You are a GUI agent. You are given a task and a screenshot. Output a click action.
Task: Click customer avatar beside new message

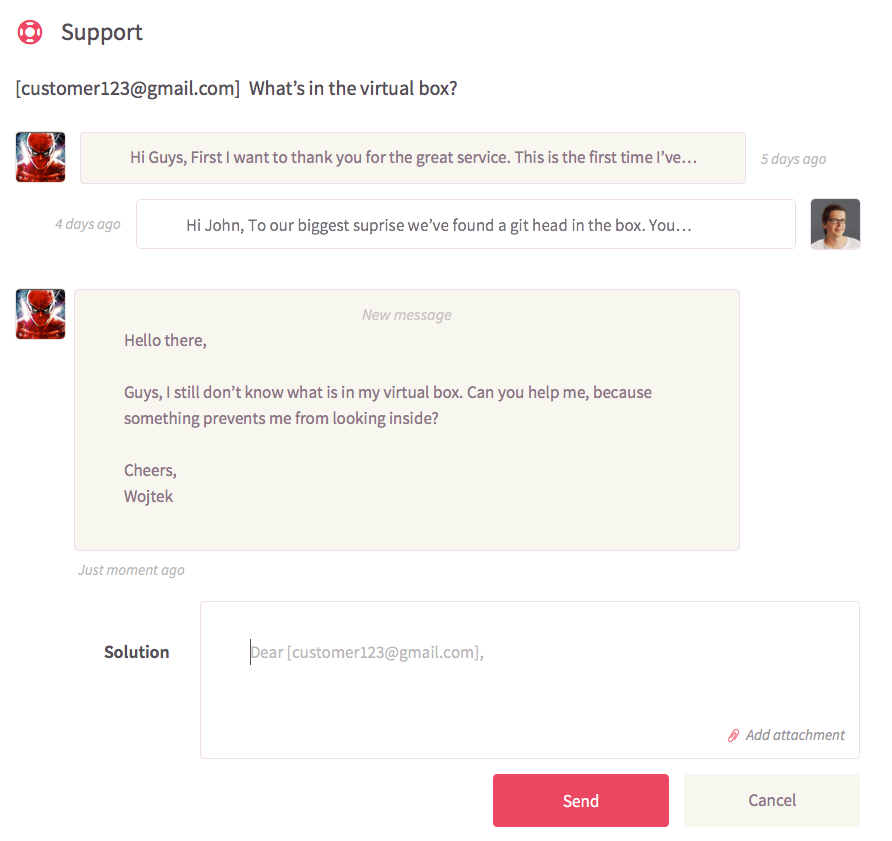coord(40,314)
